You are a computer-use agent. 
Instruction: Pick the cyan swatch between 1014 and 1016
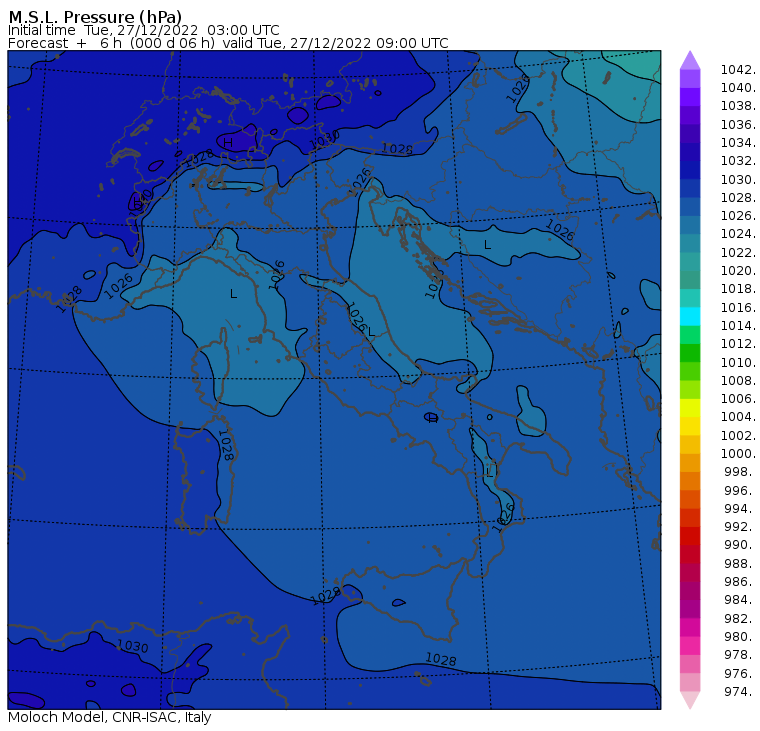[x=690, y=317]
